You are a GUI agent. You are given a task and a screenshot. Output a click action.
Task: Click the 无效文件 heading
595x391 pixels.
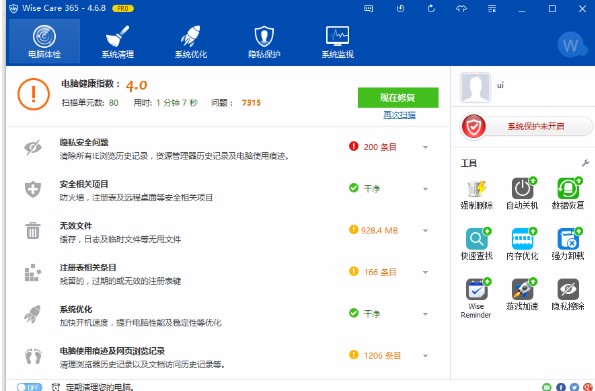point(76,226)
